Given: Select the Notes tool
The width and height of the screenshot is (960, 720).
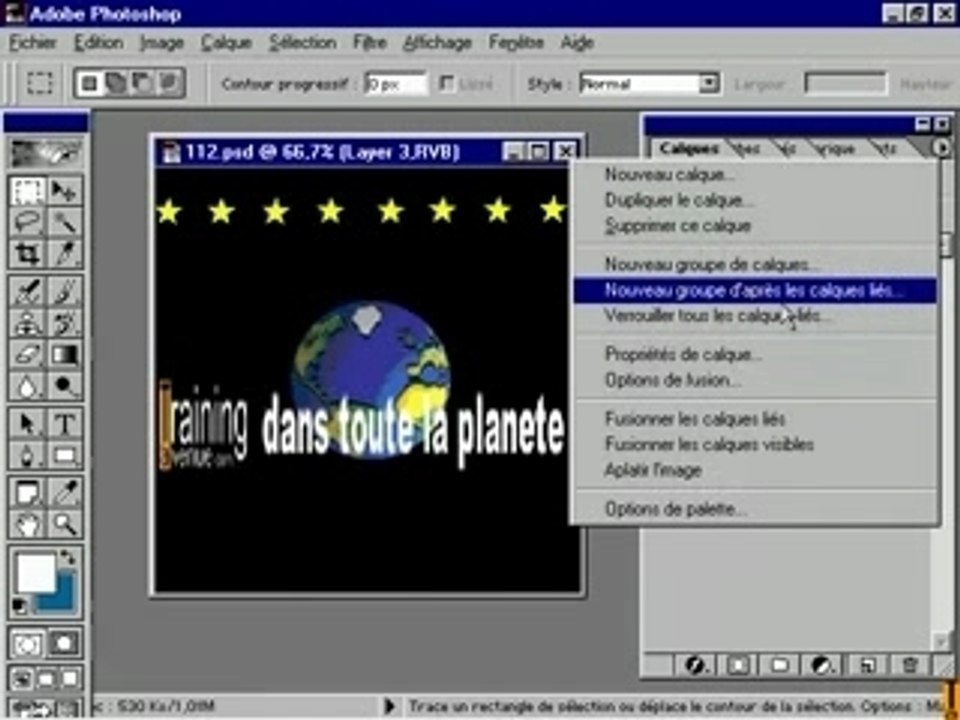Looking at the screenshot, I should (x=27, y=493).
